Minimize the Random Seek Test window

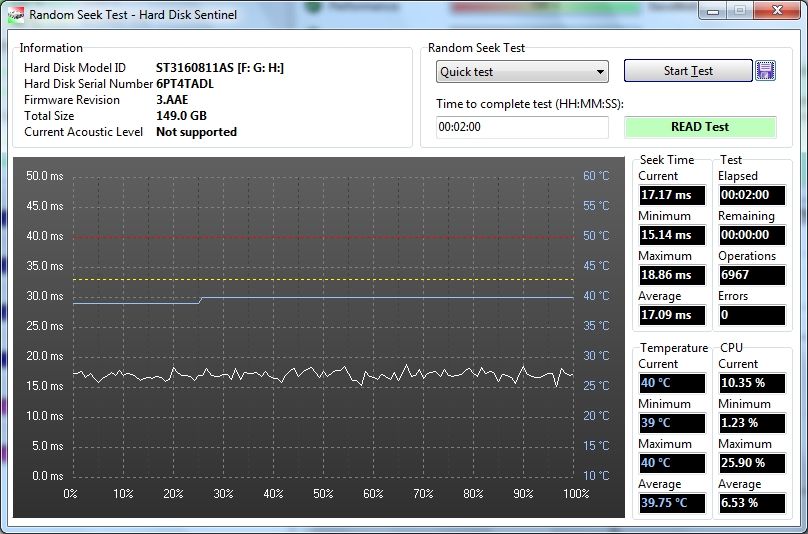[713, 11]
